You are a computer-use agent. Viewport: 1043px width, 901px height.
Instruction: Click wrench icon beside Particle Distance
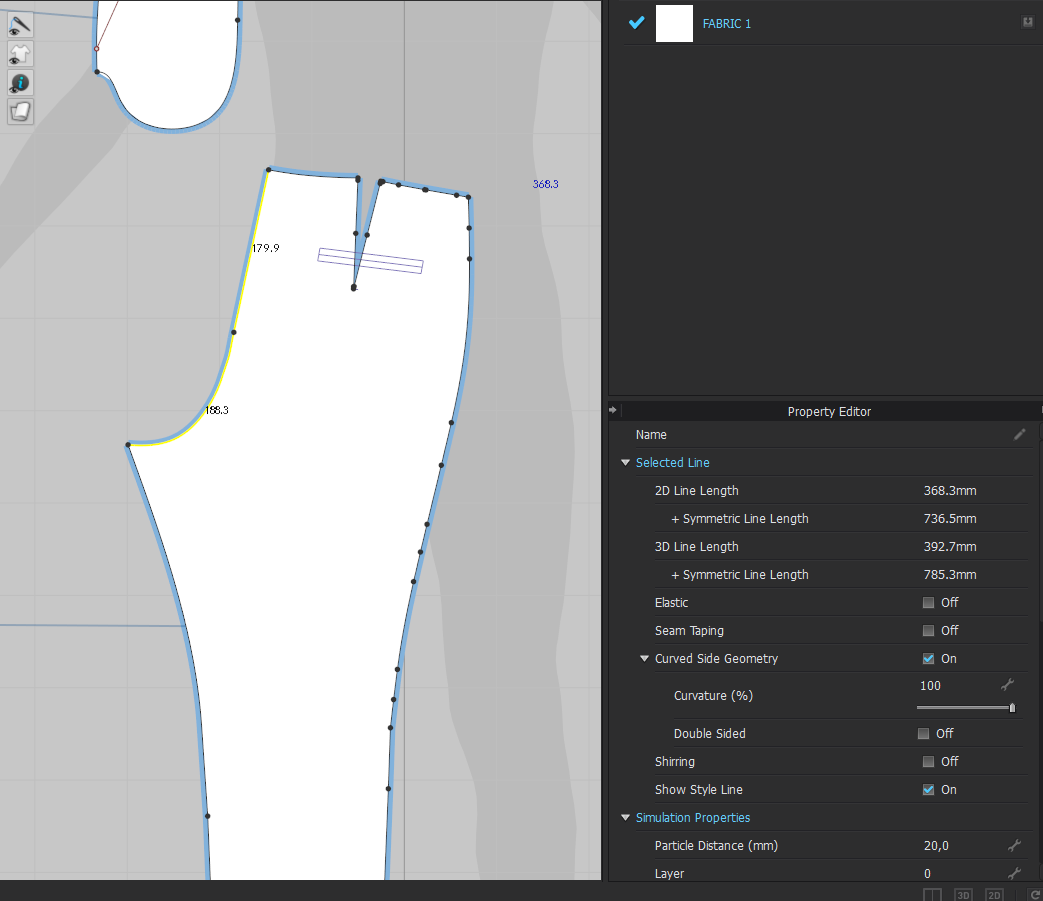[x=1014, y=846]
